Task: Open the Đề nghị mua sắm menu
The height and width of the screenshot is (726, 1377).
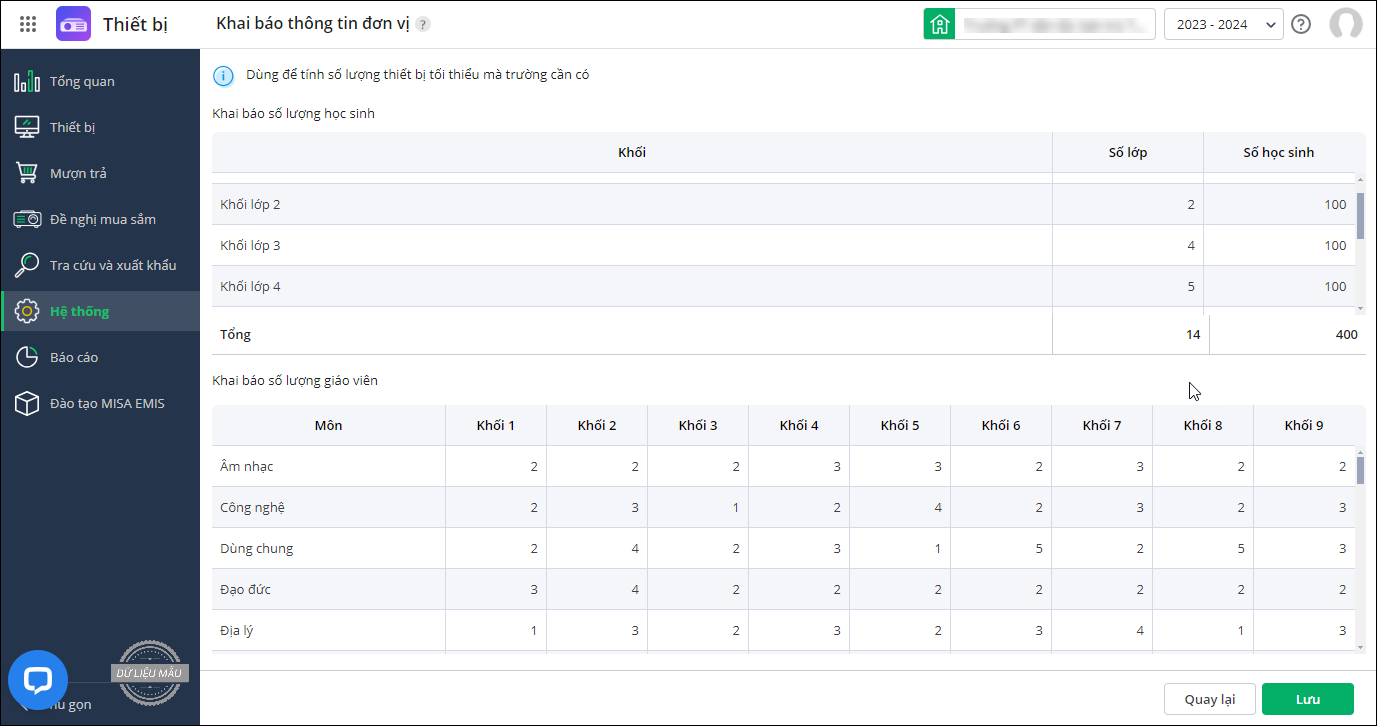Action: coord(102,219)
